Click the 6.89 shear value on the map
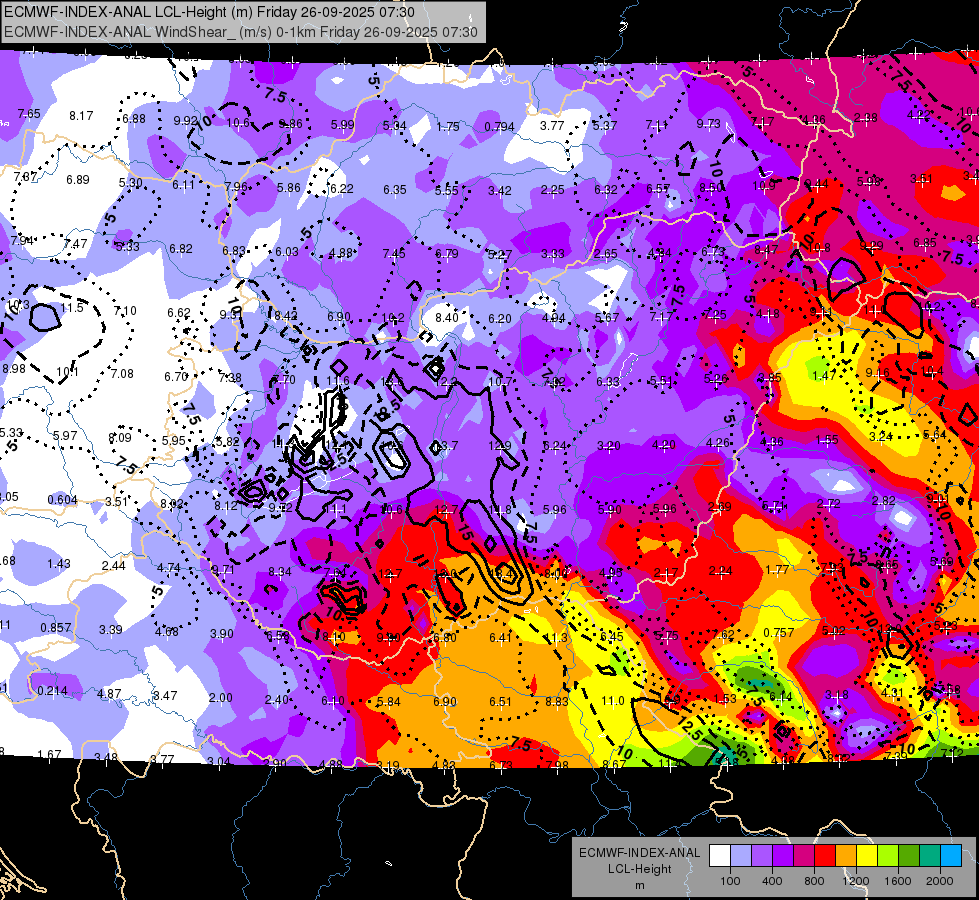The image size is (979, 900). 78,180
